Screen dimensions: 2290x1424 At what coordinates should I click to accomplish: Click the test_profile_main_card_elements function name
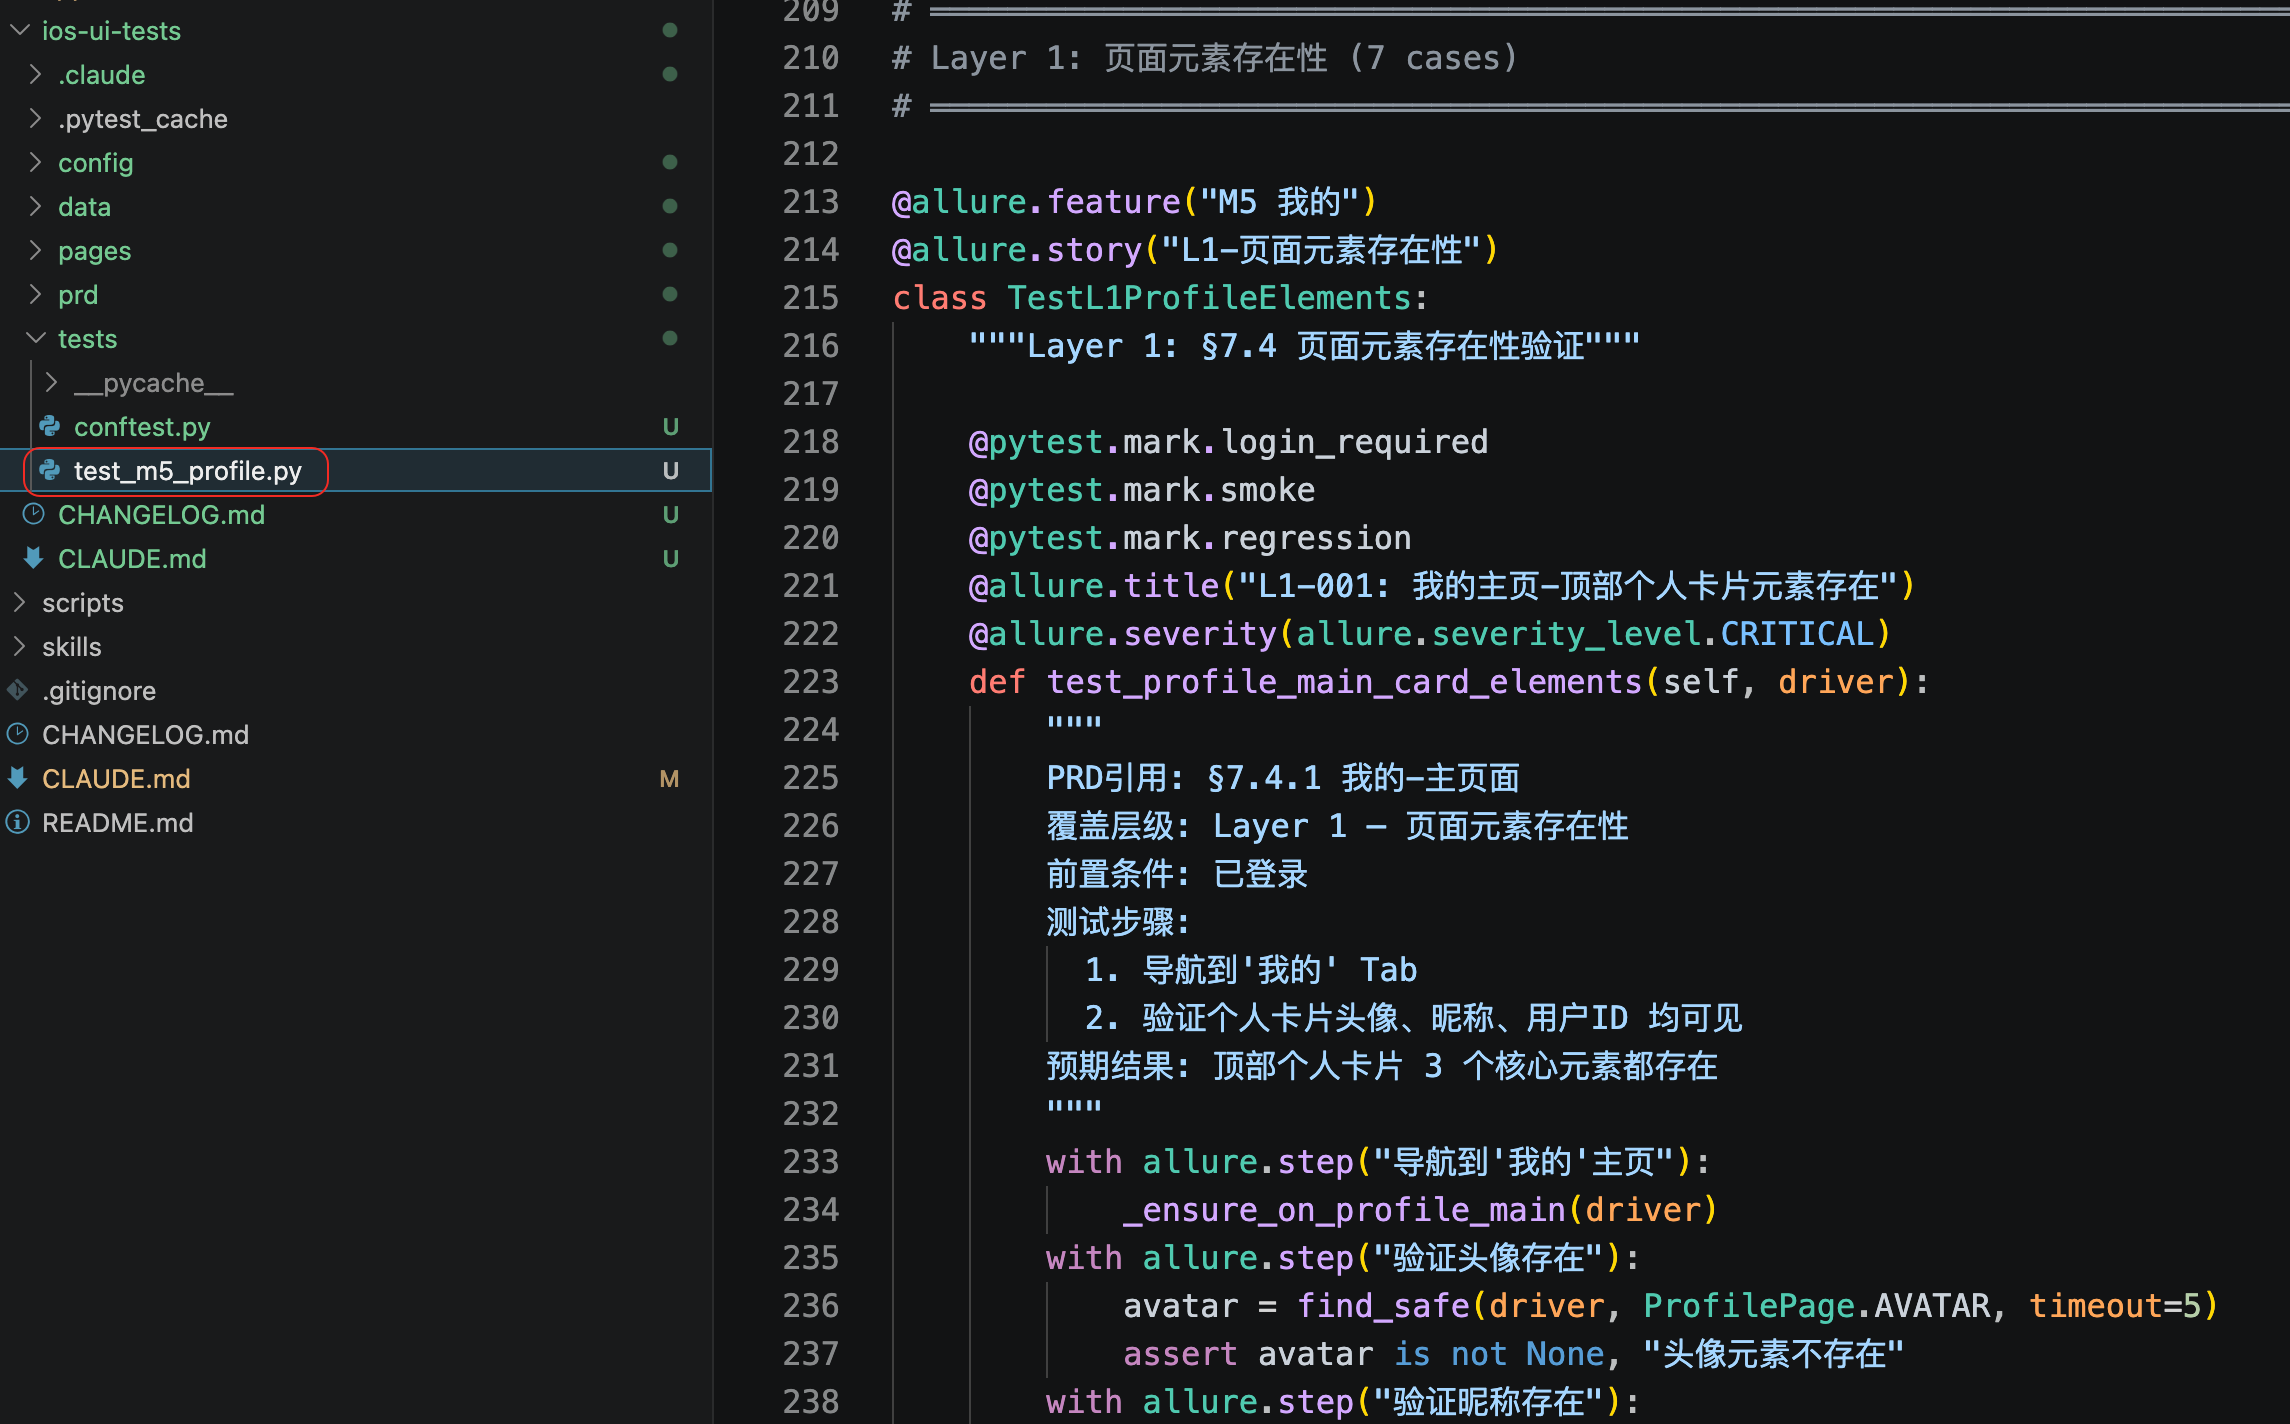click(1343, 682)
